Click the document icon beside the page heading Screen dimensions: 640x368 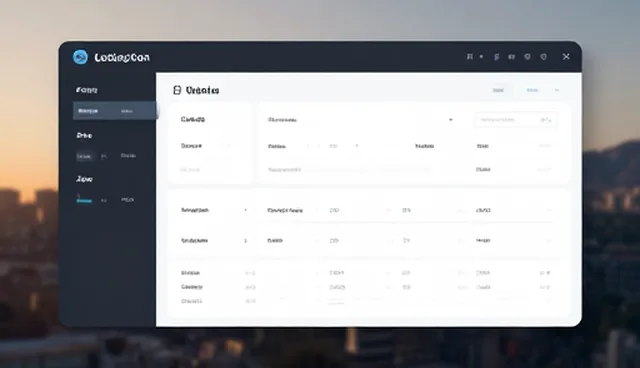click(177, 90)
